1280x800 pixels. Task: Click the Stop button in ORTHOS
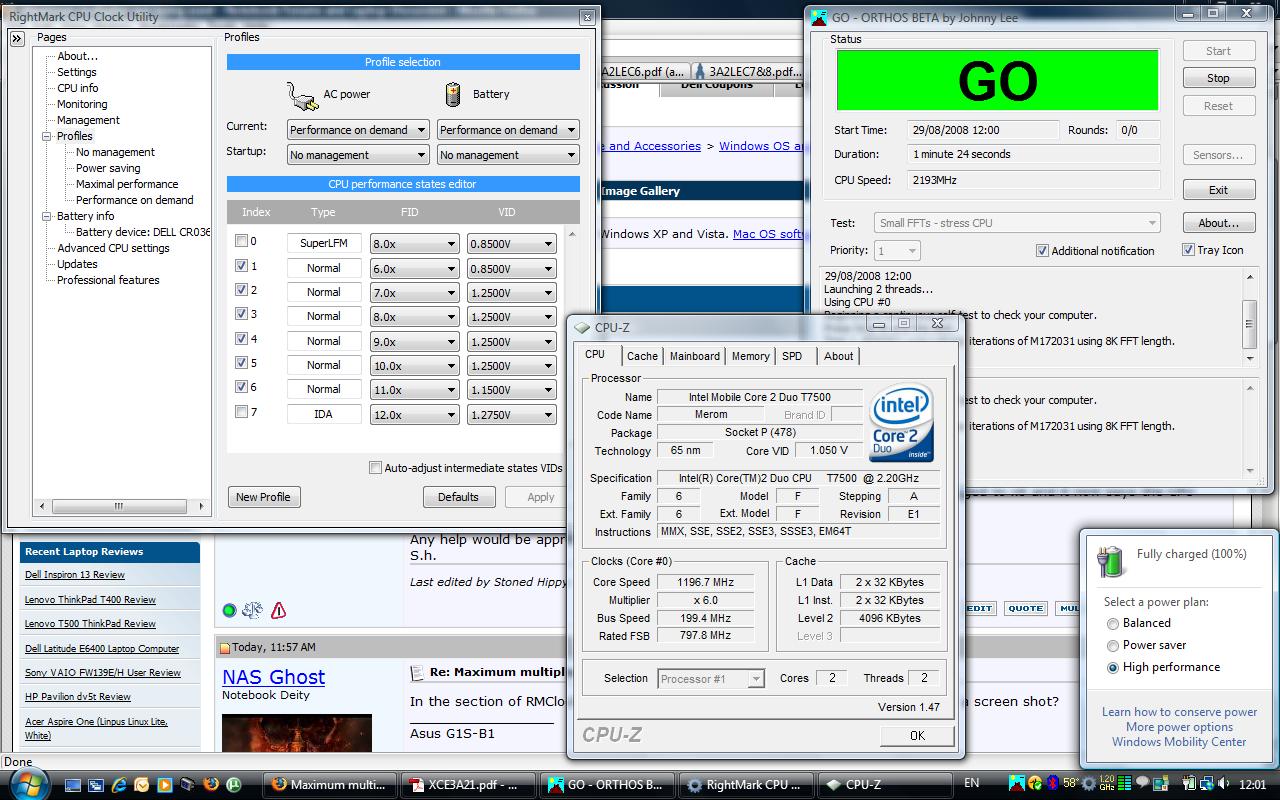1218,78
